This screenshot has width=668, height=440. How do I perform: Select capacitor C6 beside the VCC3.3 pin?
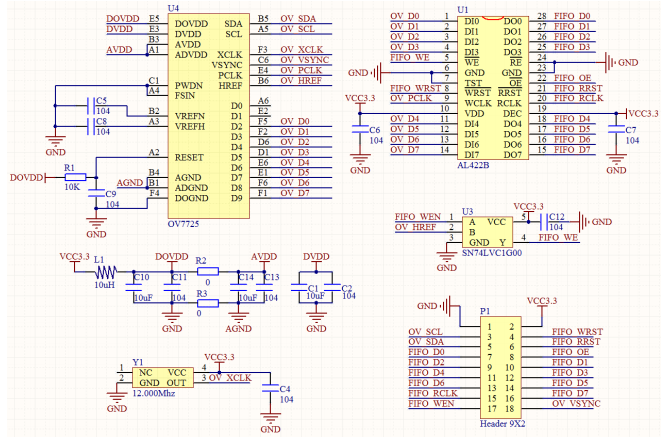(x=358, y=131)
